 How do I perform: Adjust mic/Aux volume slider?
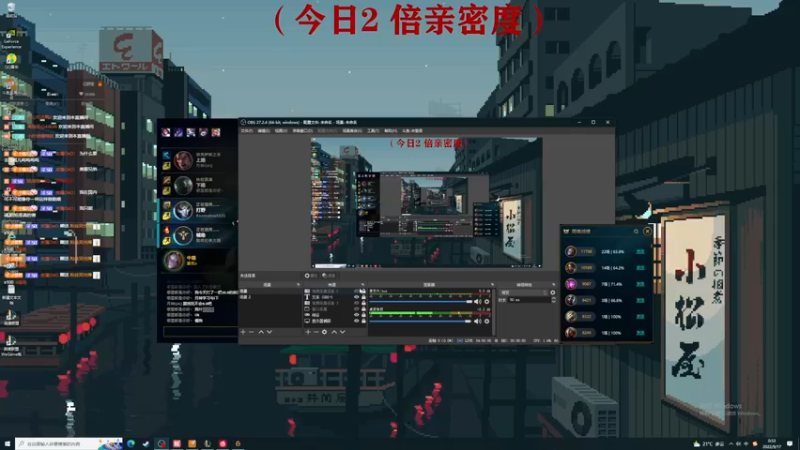coord(420,302)
